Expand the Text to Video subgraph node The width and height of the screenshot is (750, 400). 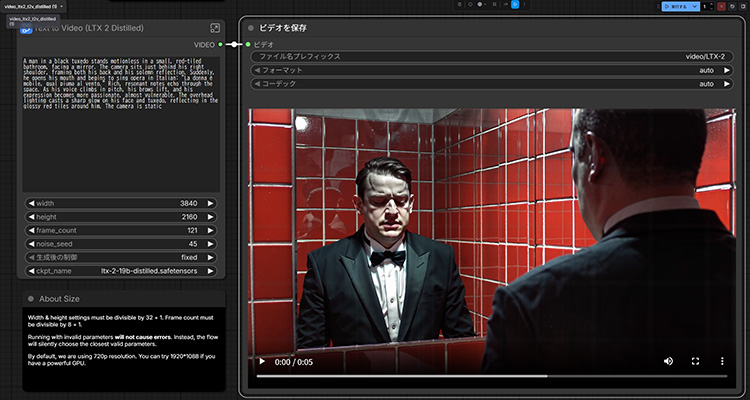[215, 29]
